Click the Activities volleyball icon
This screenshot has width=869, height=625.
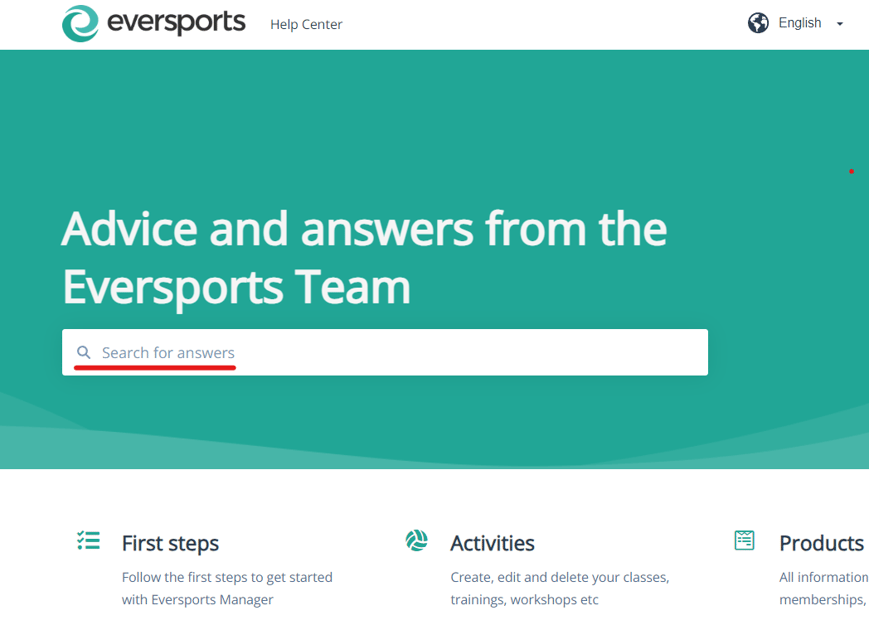point(416,540)
